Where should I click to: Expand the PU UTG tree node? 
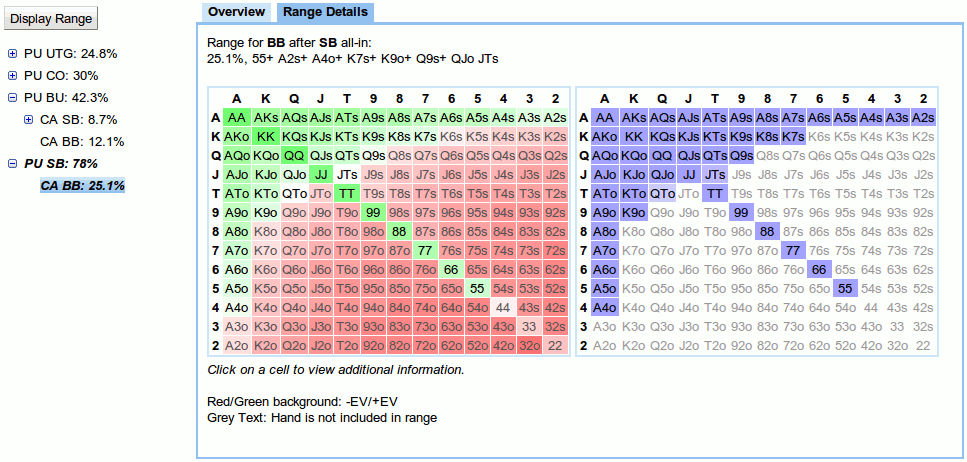point(12,54)
